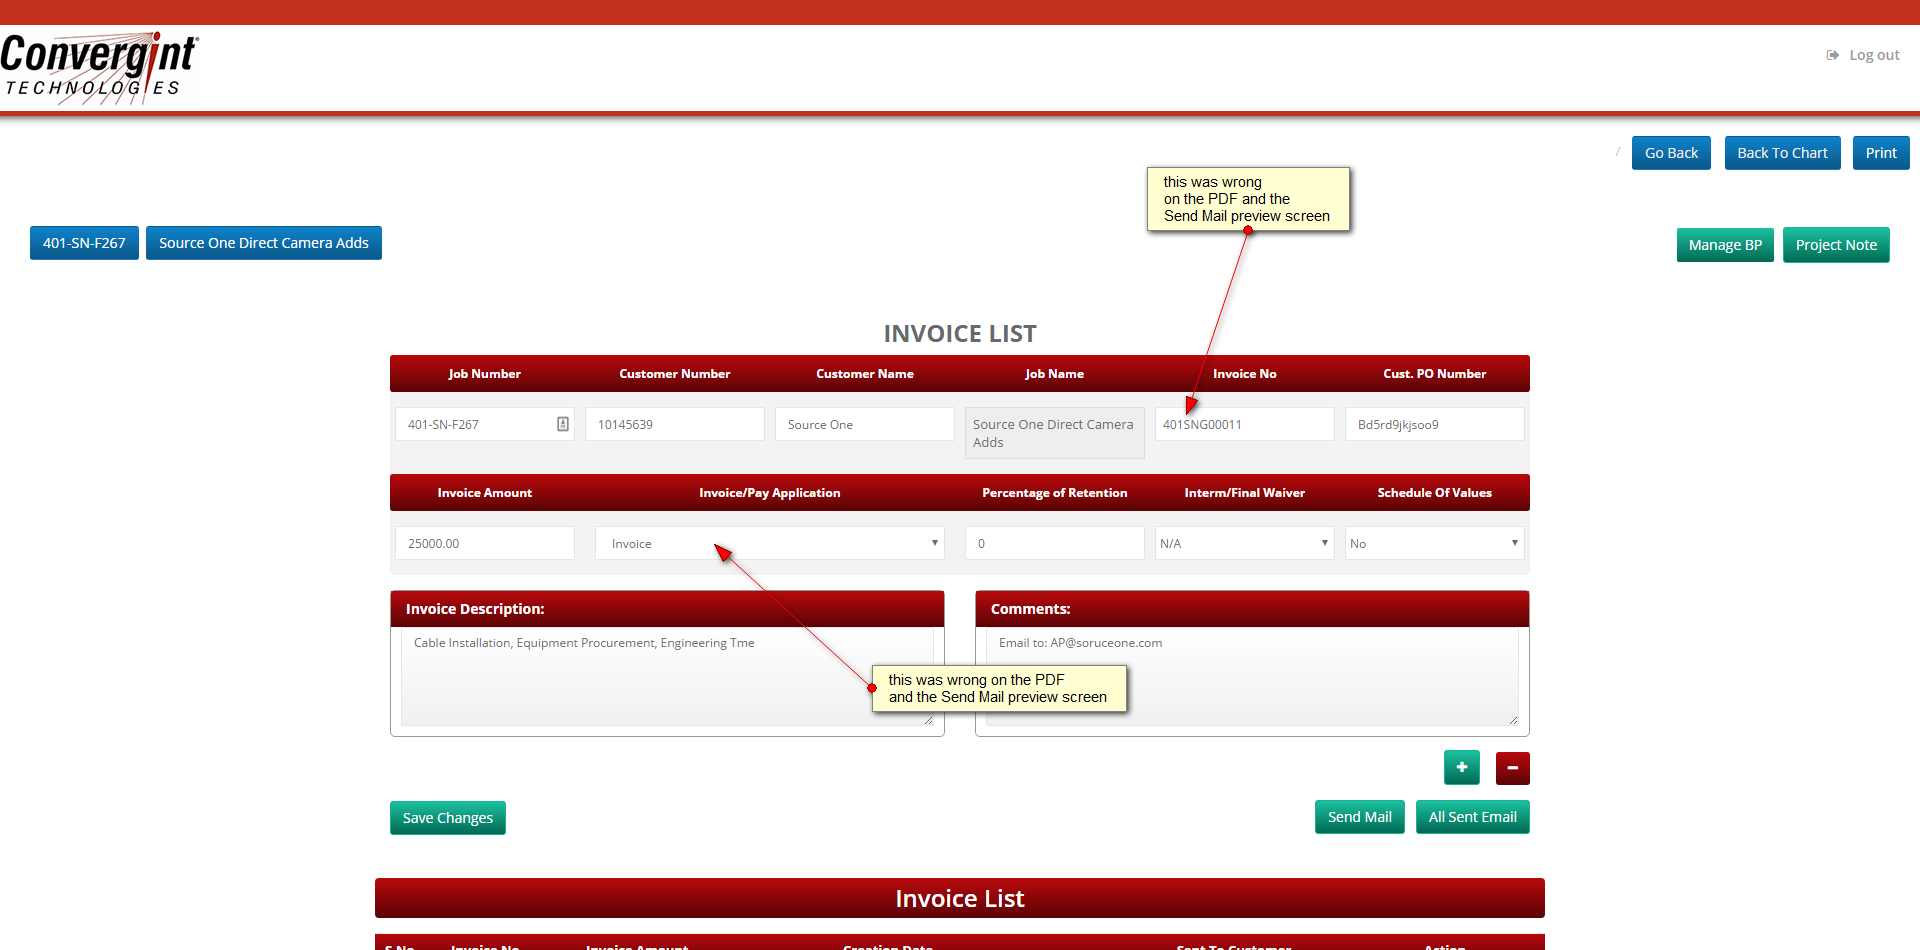Click the Customer Number field 10145639
This screenshot has height=950, width=1920.
click(x=675, y=424)
